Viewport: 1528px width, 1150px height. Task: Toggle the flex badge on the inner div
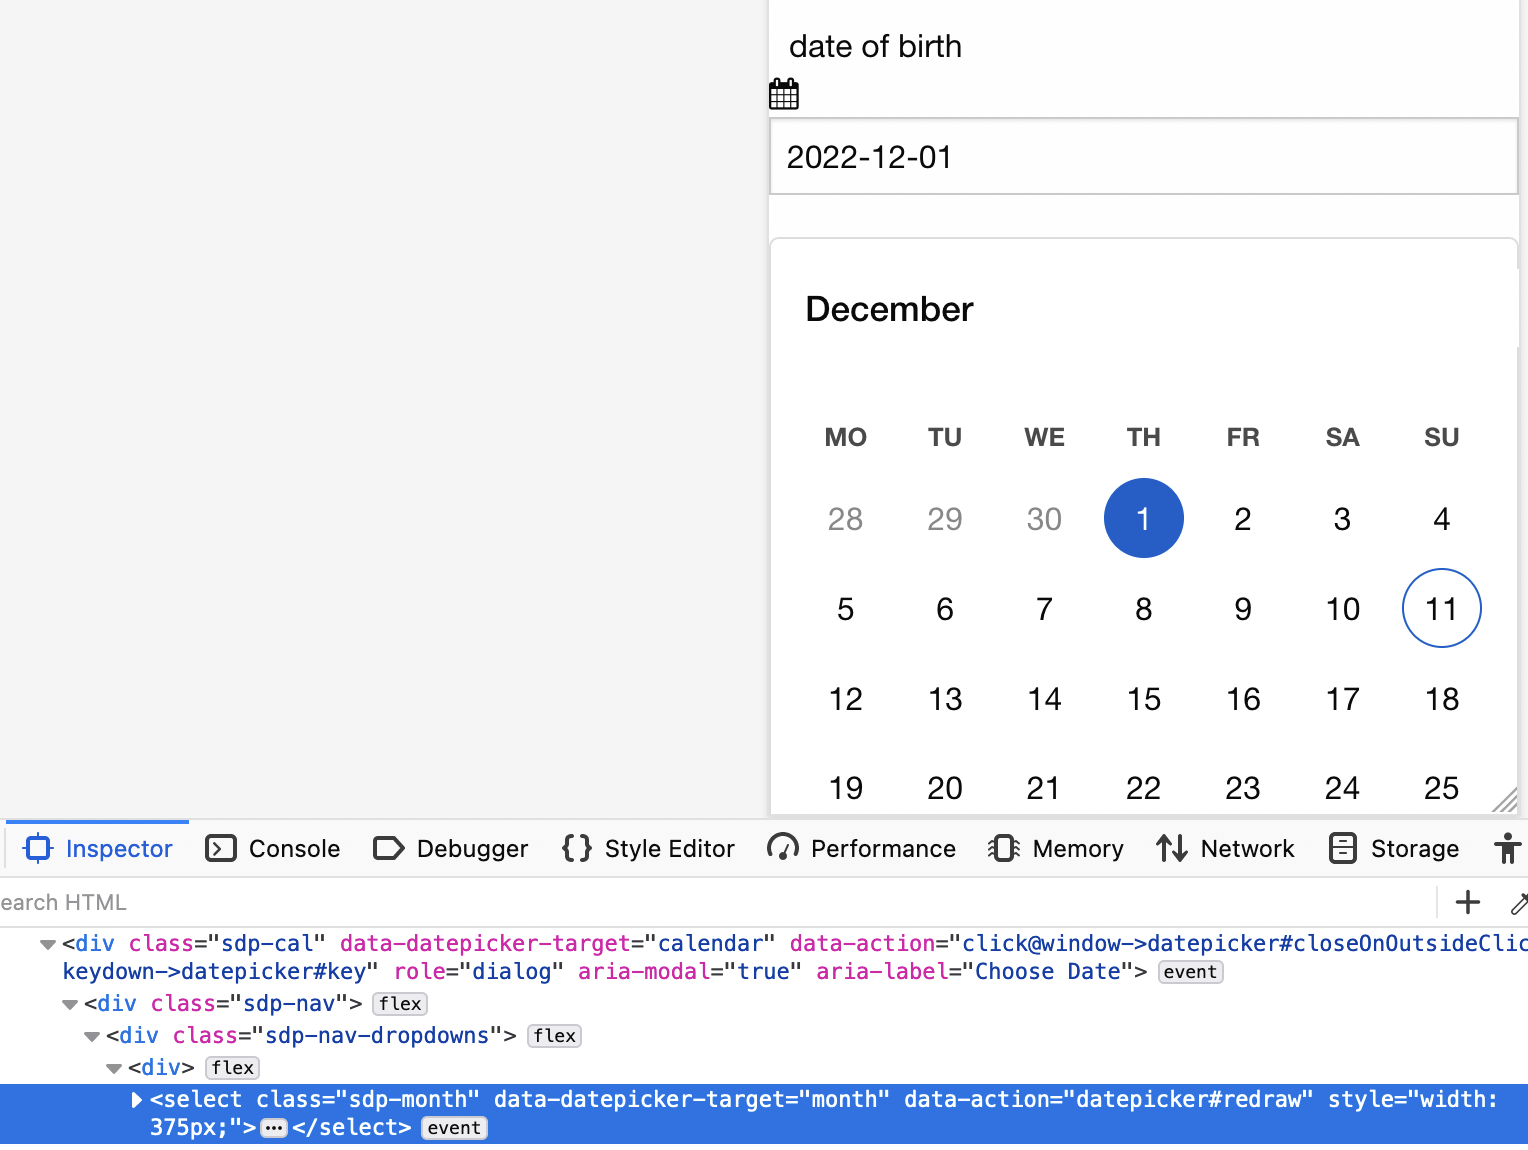click(231, 1068)
